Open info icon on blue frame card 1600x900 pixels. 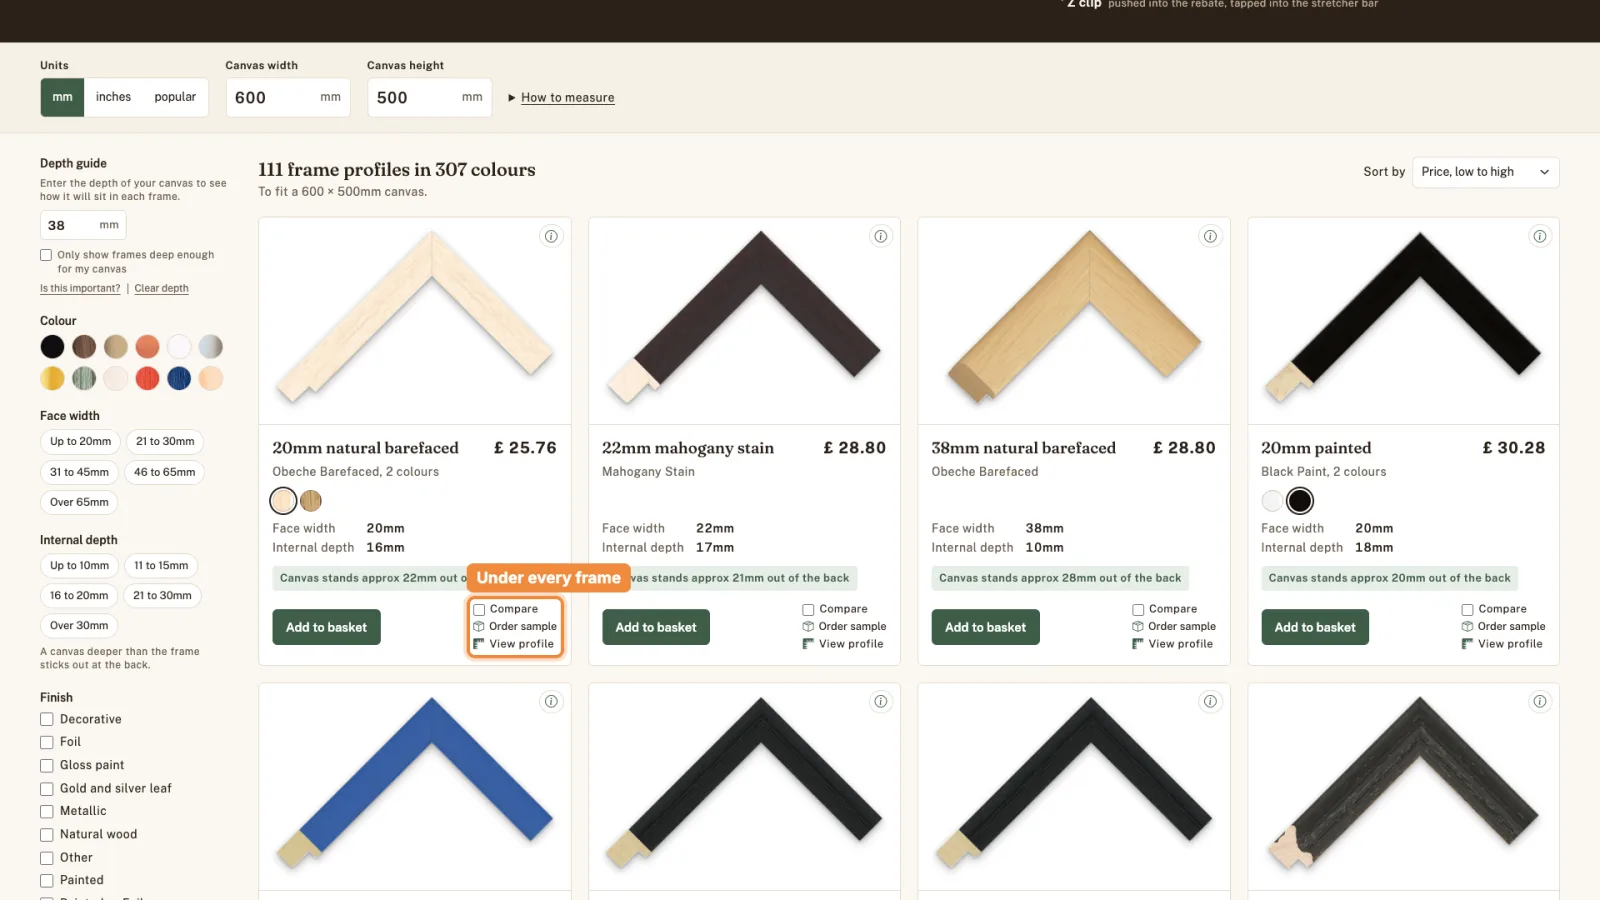point(551,702)
